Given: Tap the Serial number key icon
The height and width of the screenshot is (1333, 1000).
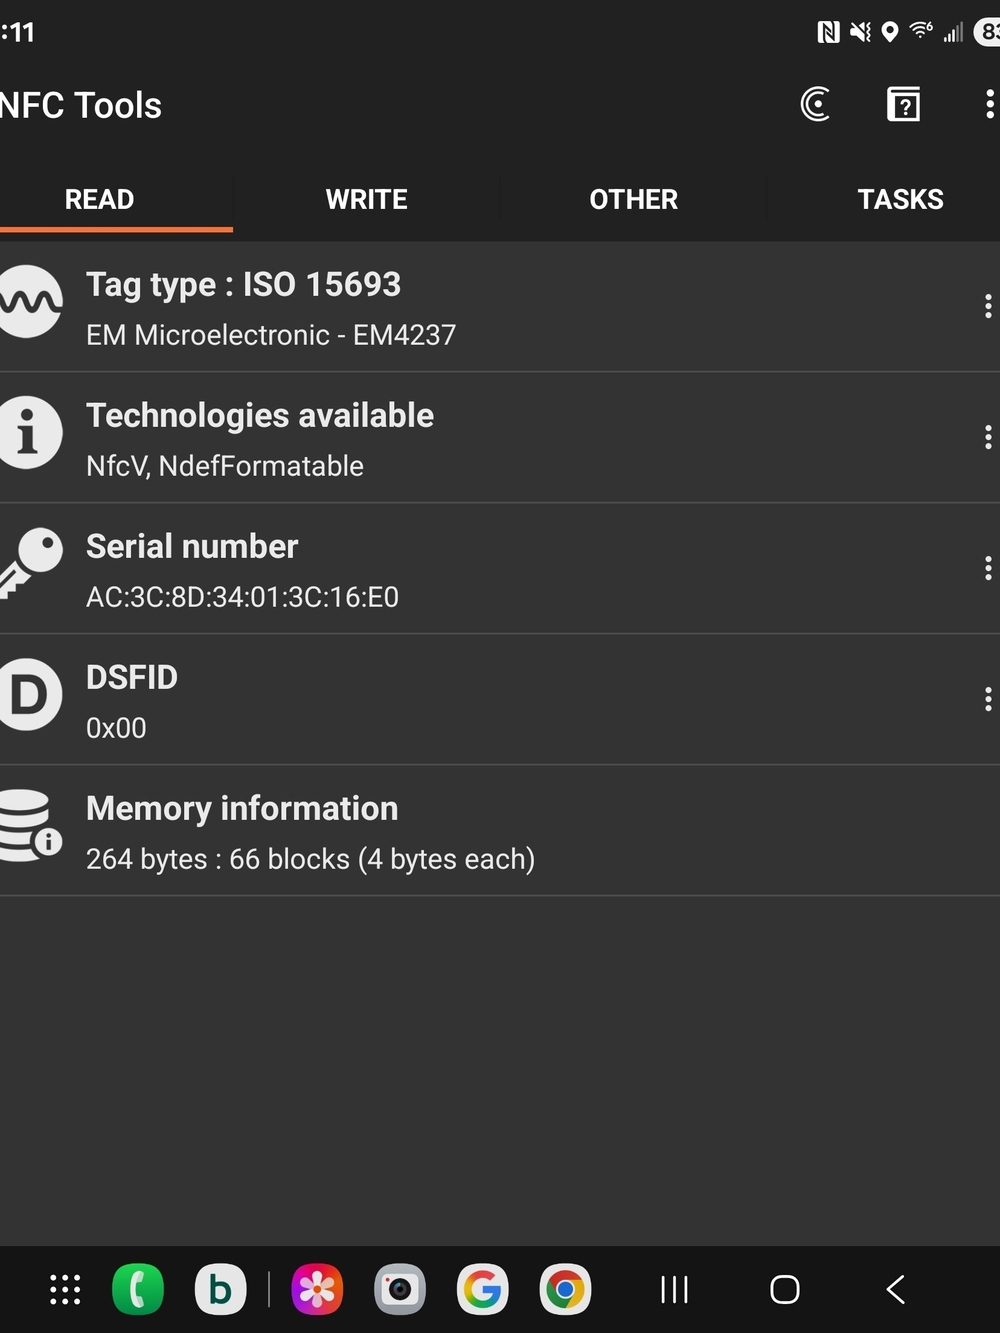Looking at the screenshot, I should pyautogui.click(x=29, y=564).
